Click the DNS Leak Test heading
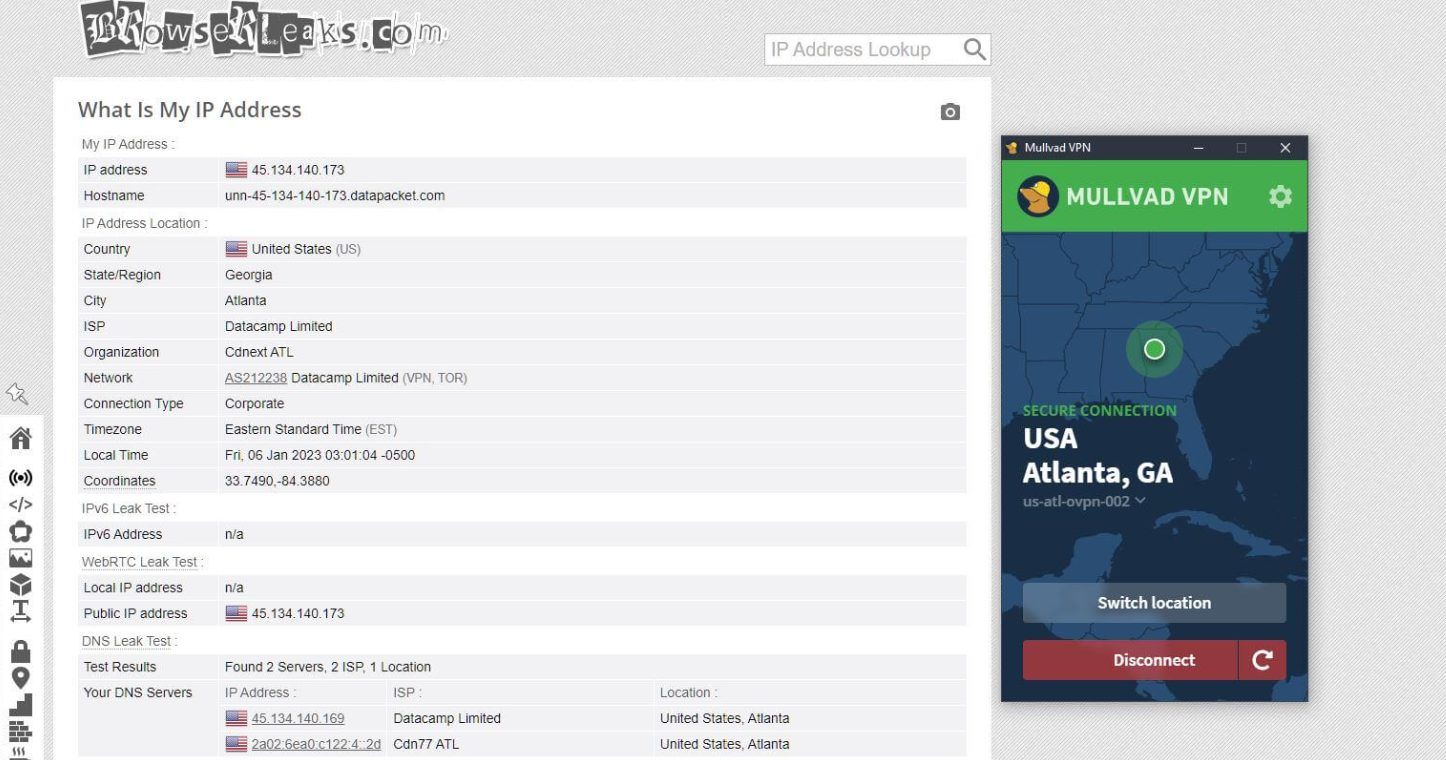1446x760 pixels. 126,641
